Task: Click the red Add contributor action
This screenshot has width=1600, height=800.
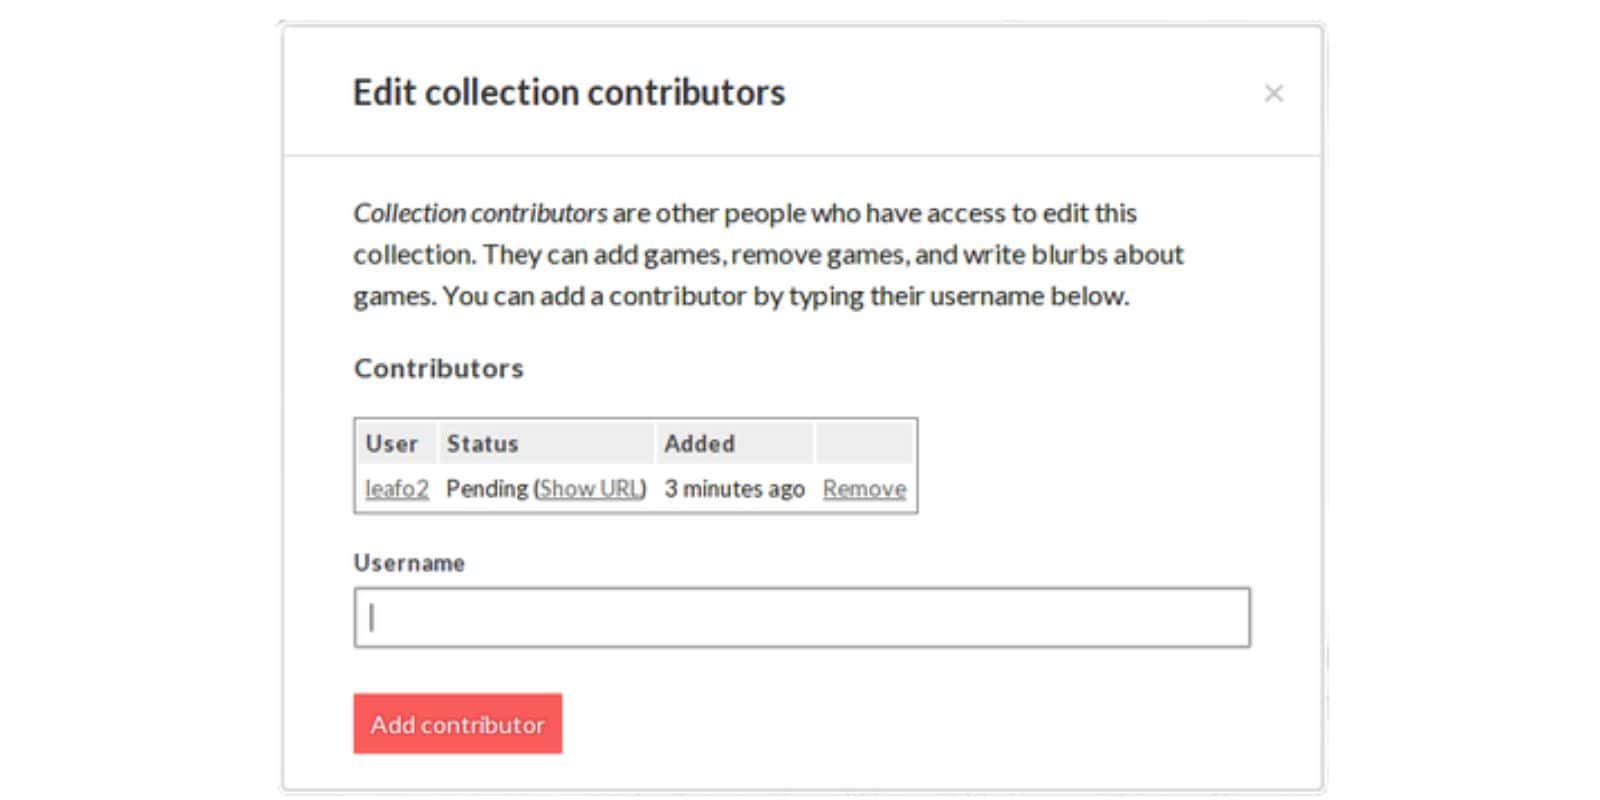Action: tap(457, 724)
